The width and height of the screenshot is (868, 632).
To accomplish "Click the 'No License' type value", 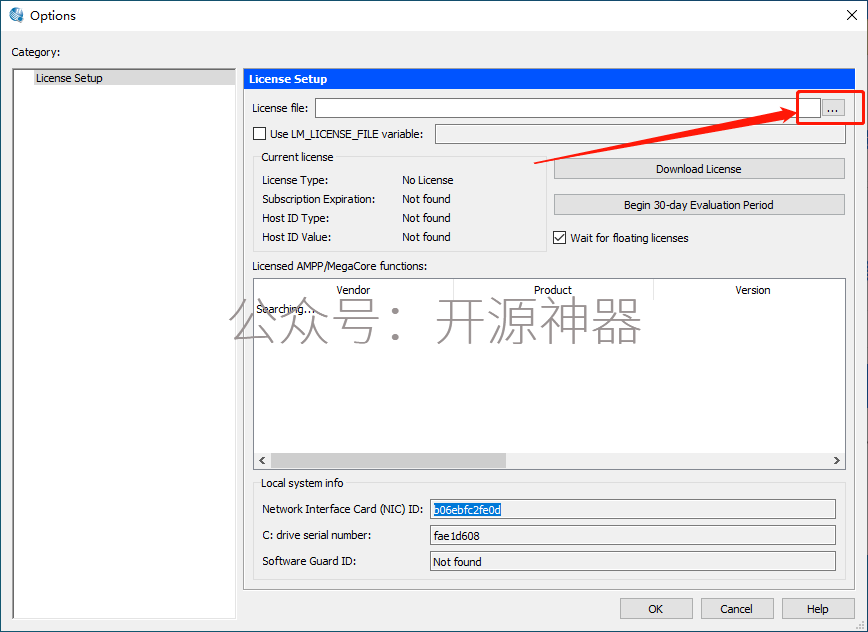I will point(427,180).
